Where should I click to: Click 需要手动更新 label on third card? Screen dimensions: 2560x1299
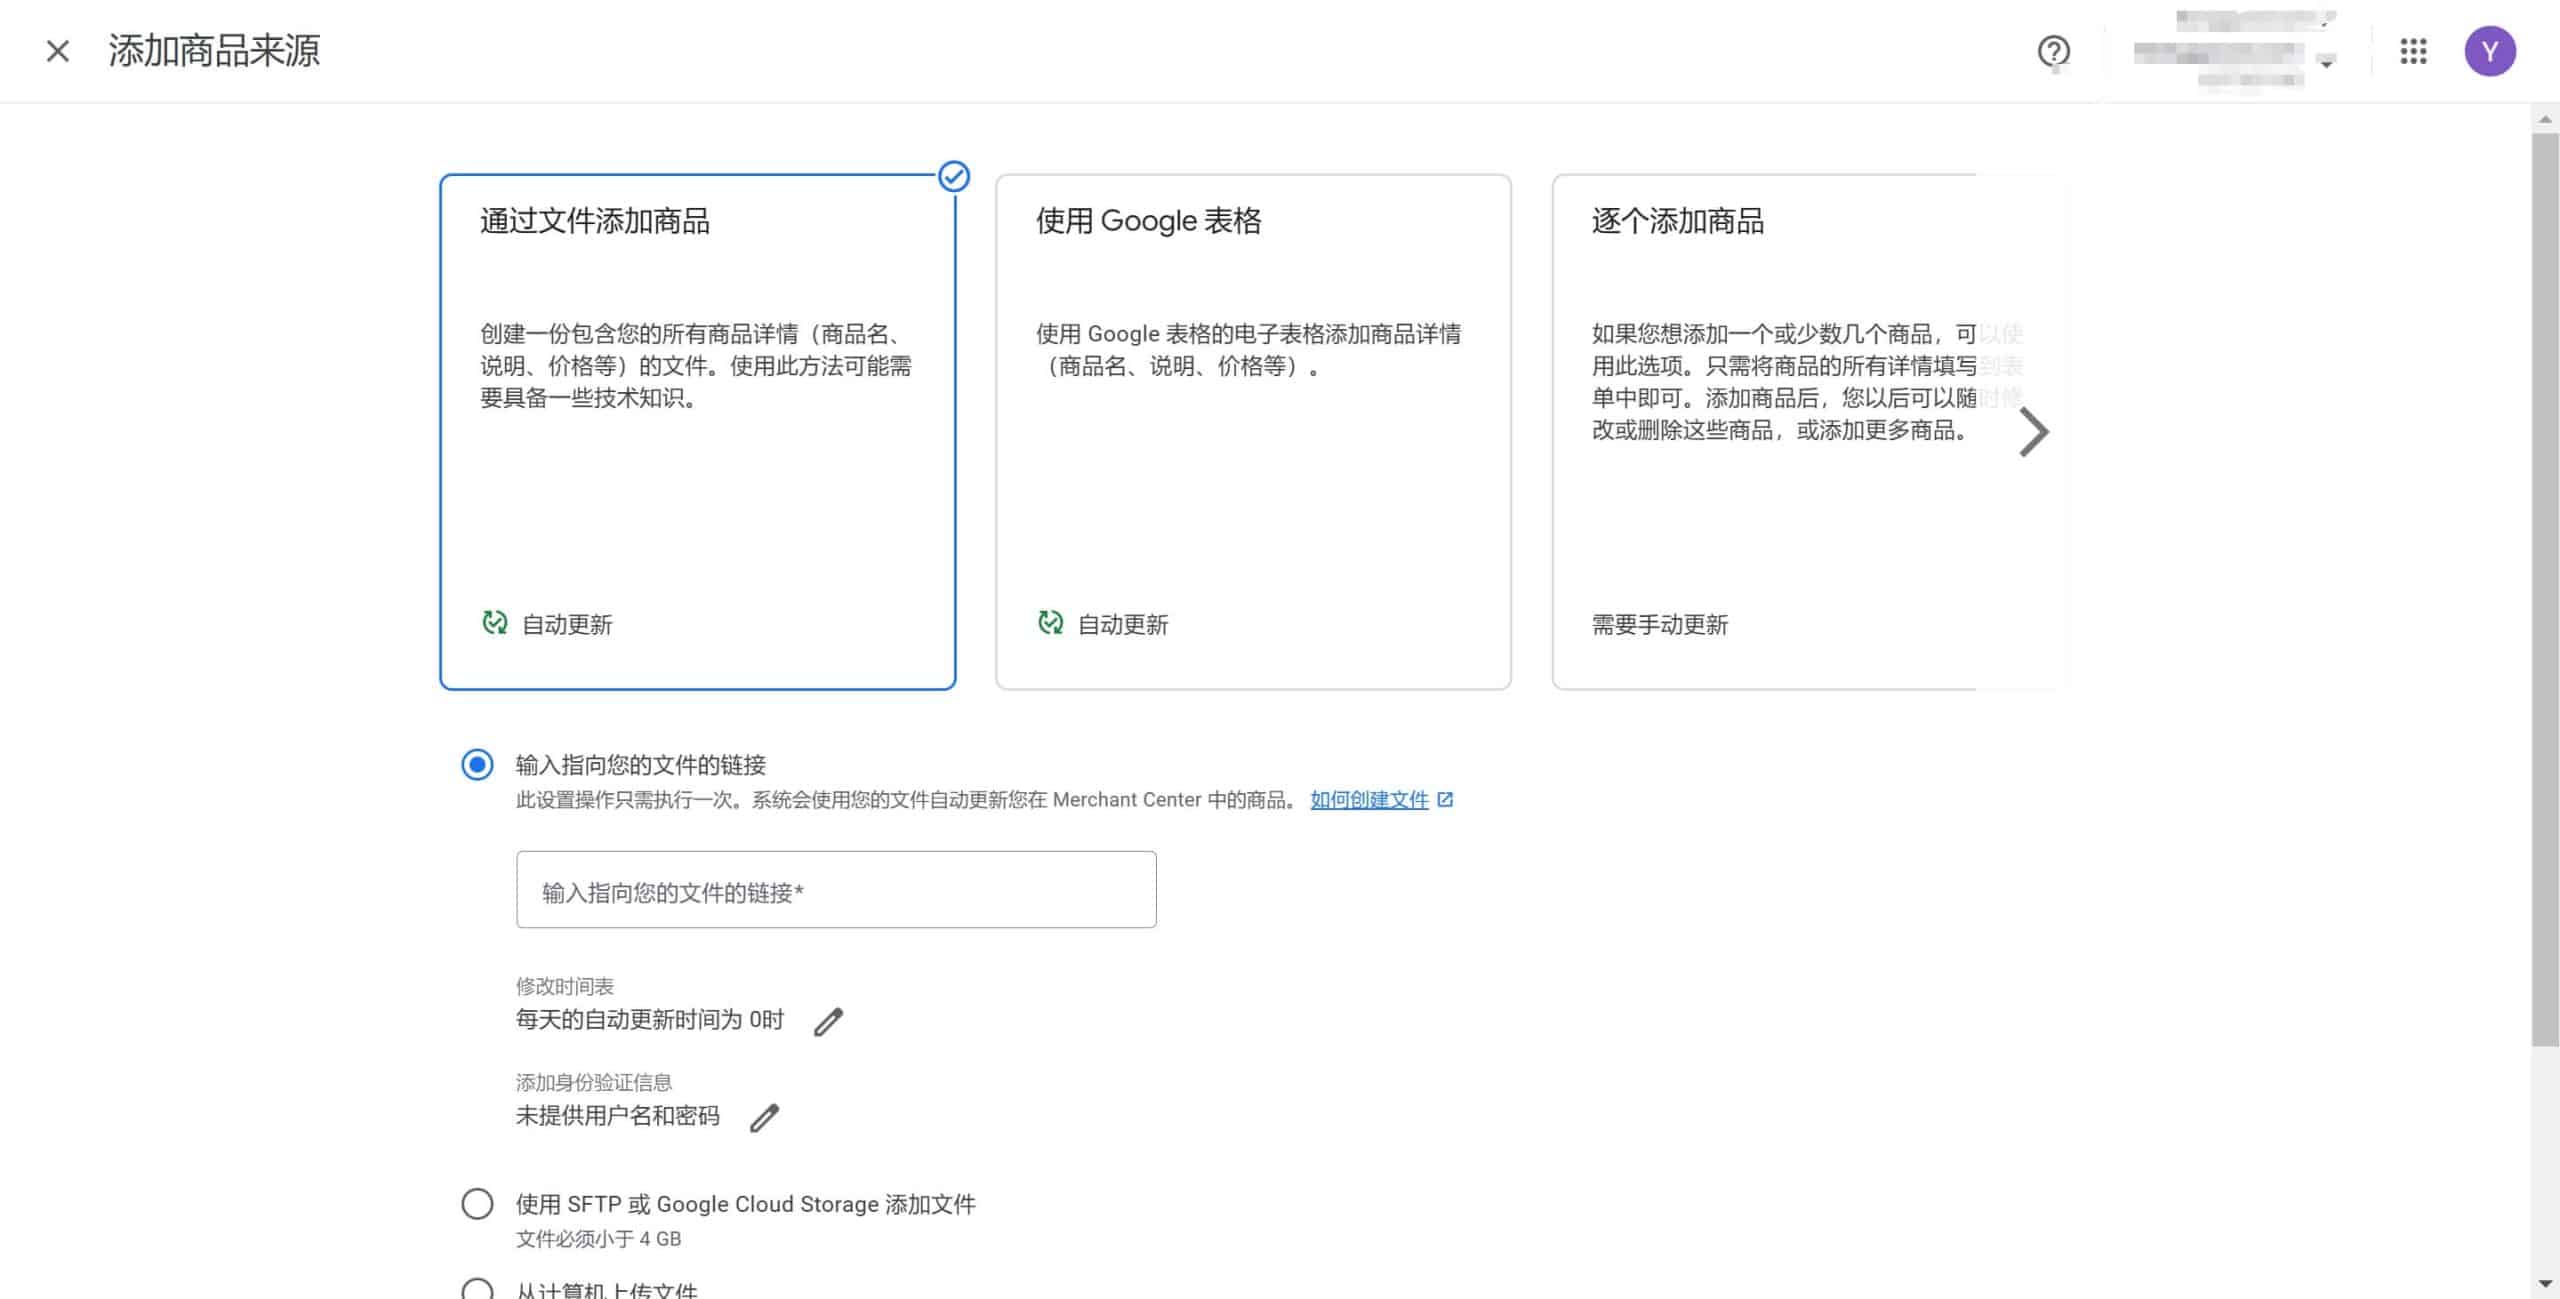pos(1660,625)
